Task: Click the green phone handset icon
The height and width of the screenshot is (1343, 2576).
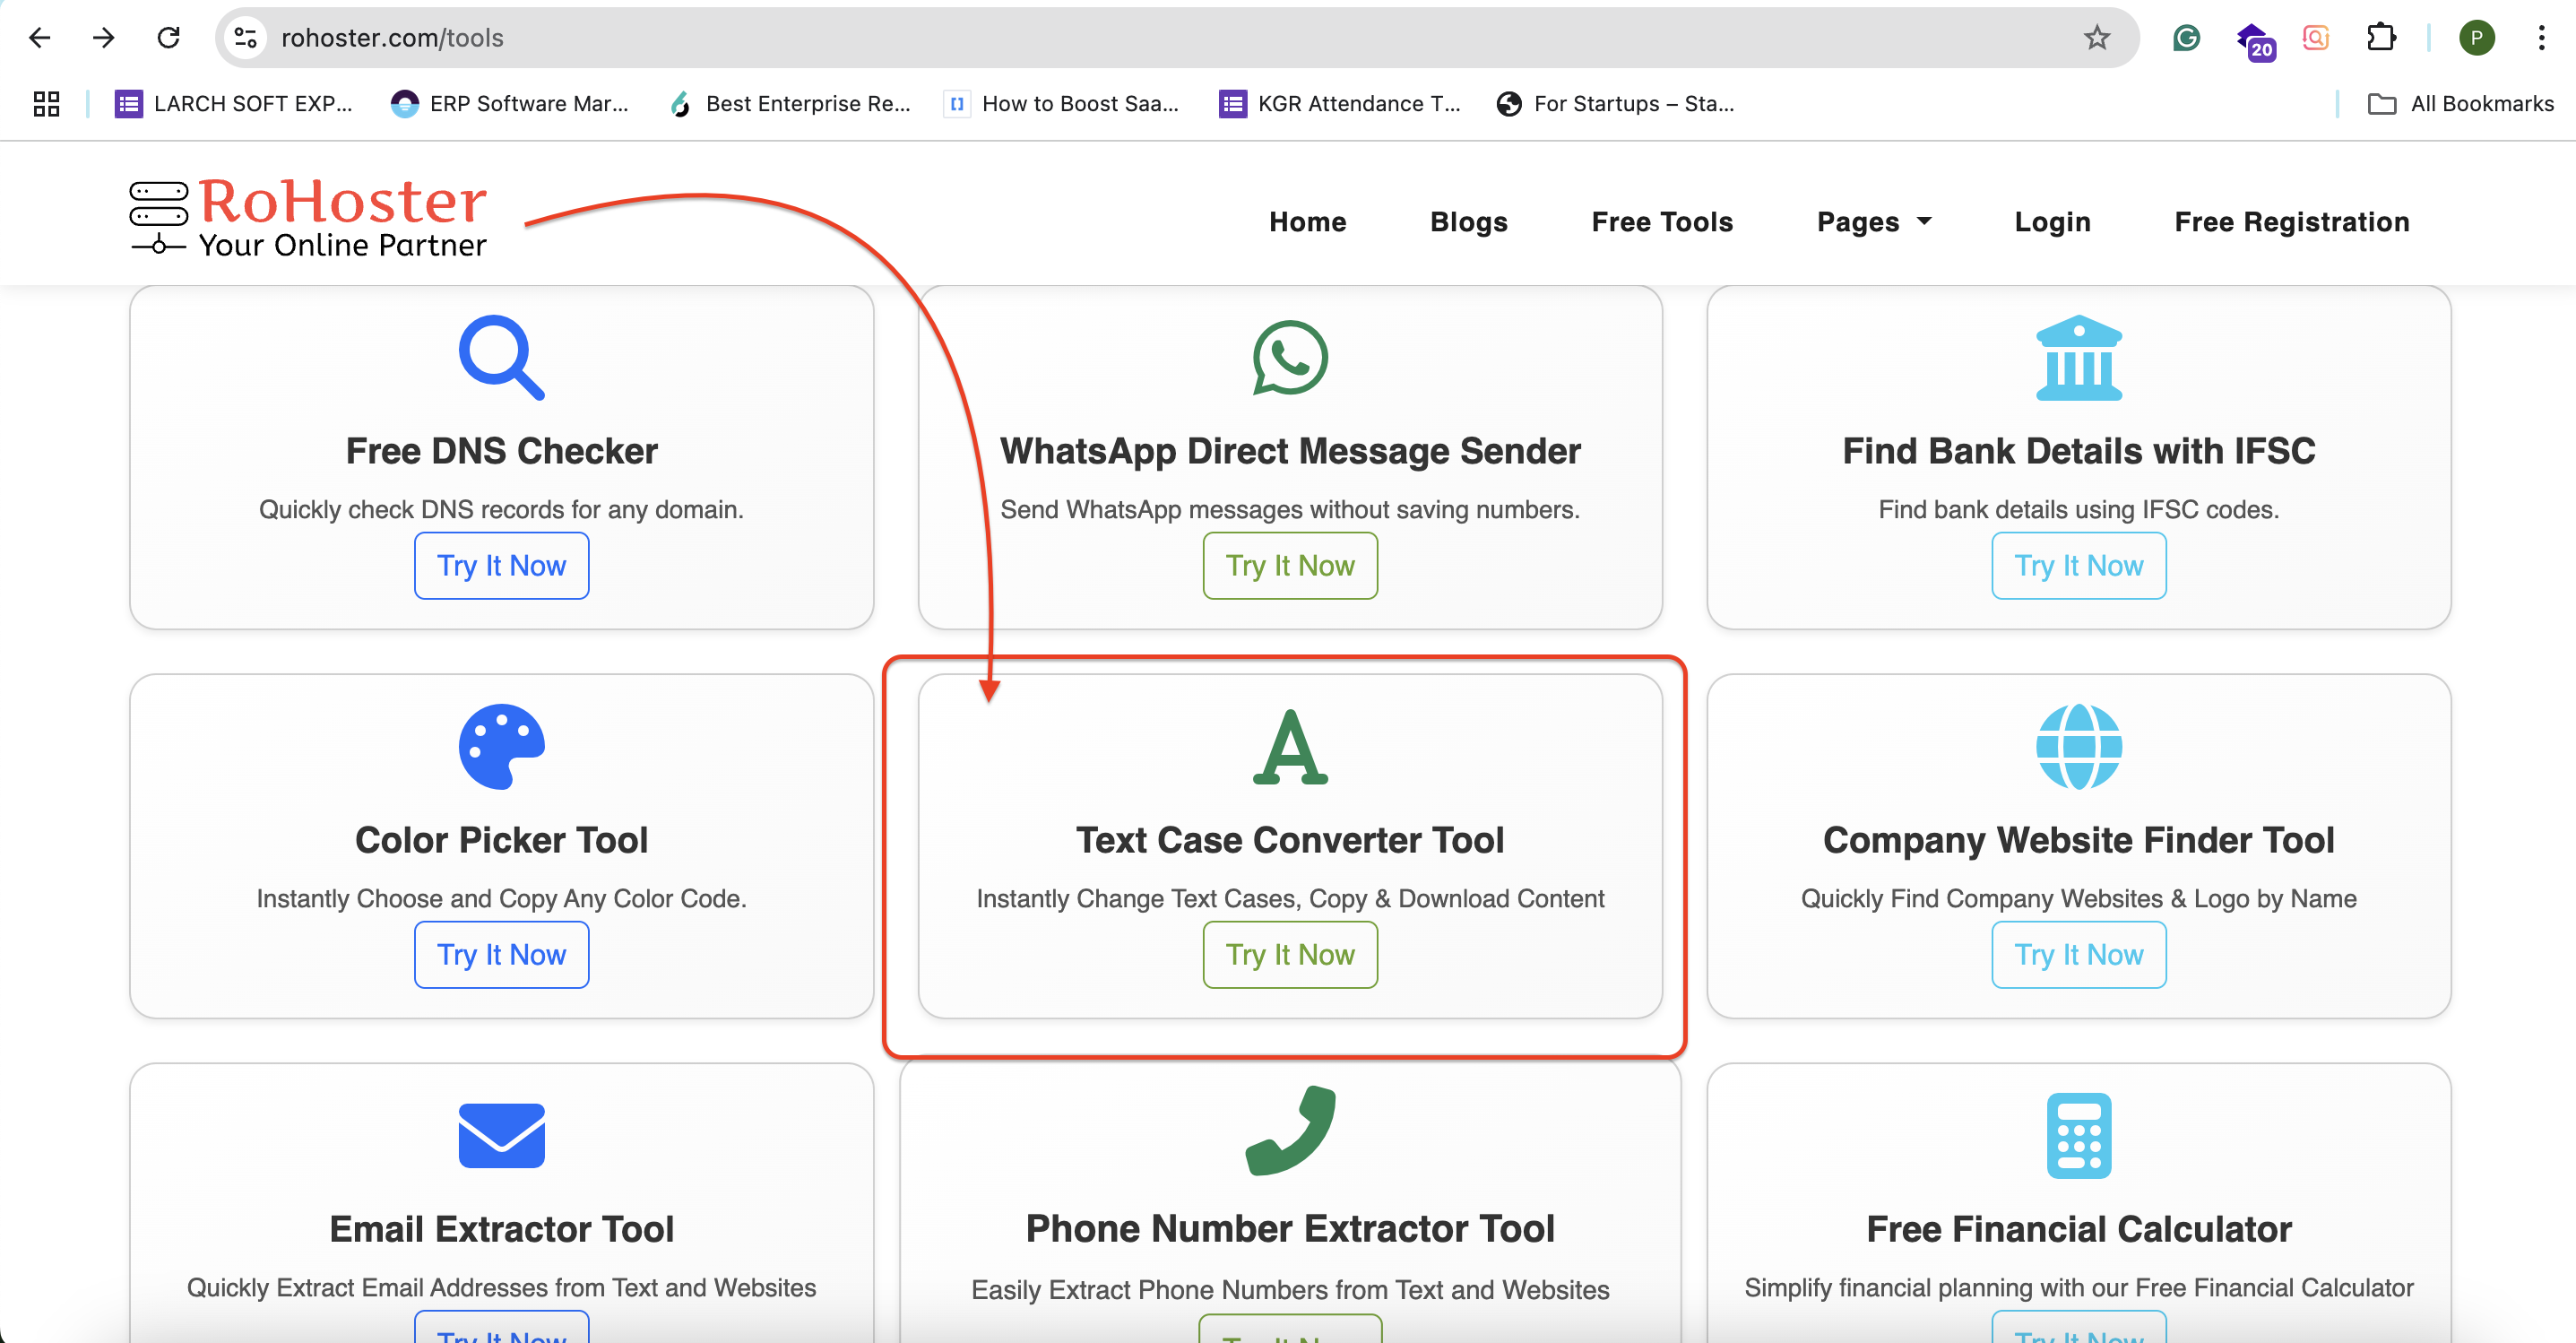Action: tap(1290, 1130)
